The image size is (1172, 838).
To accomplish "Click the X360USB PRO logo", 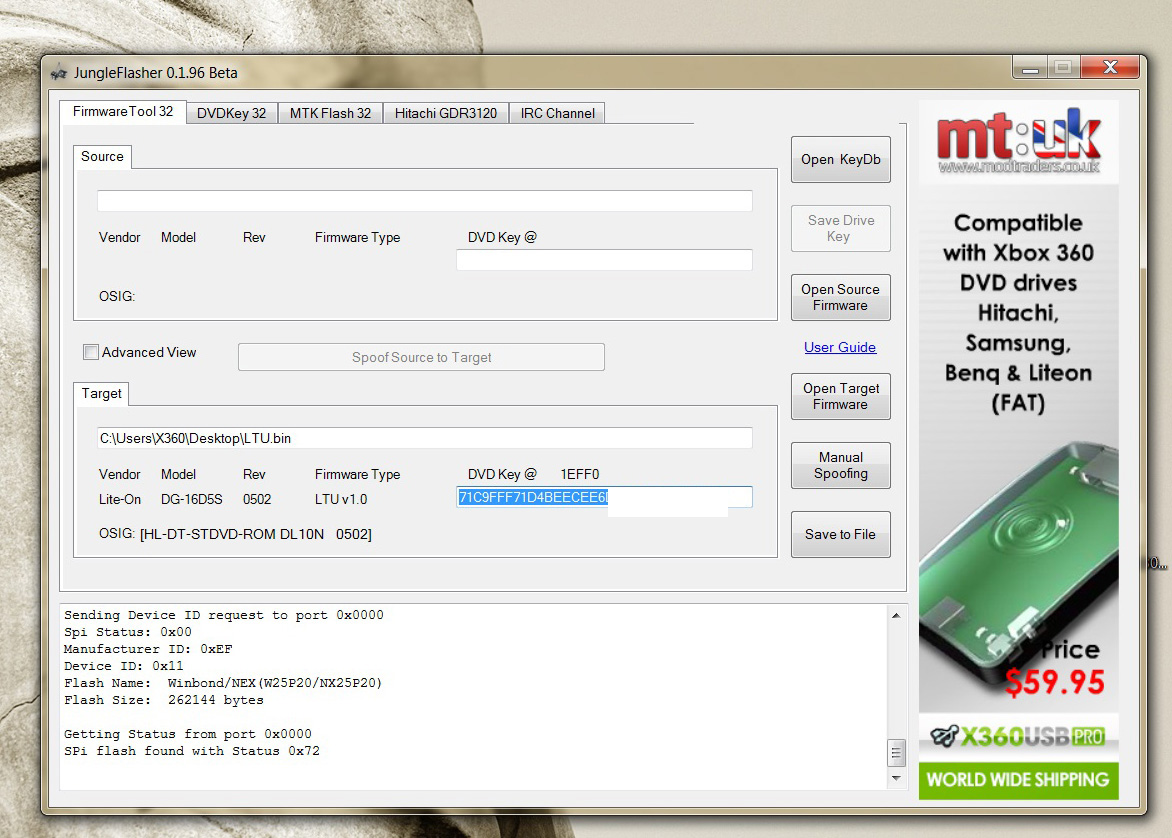I will coord(1018,737).
